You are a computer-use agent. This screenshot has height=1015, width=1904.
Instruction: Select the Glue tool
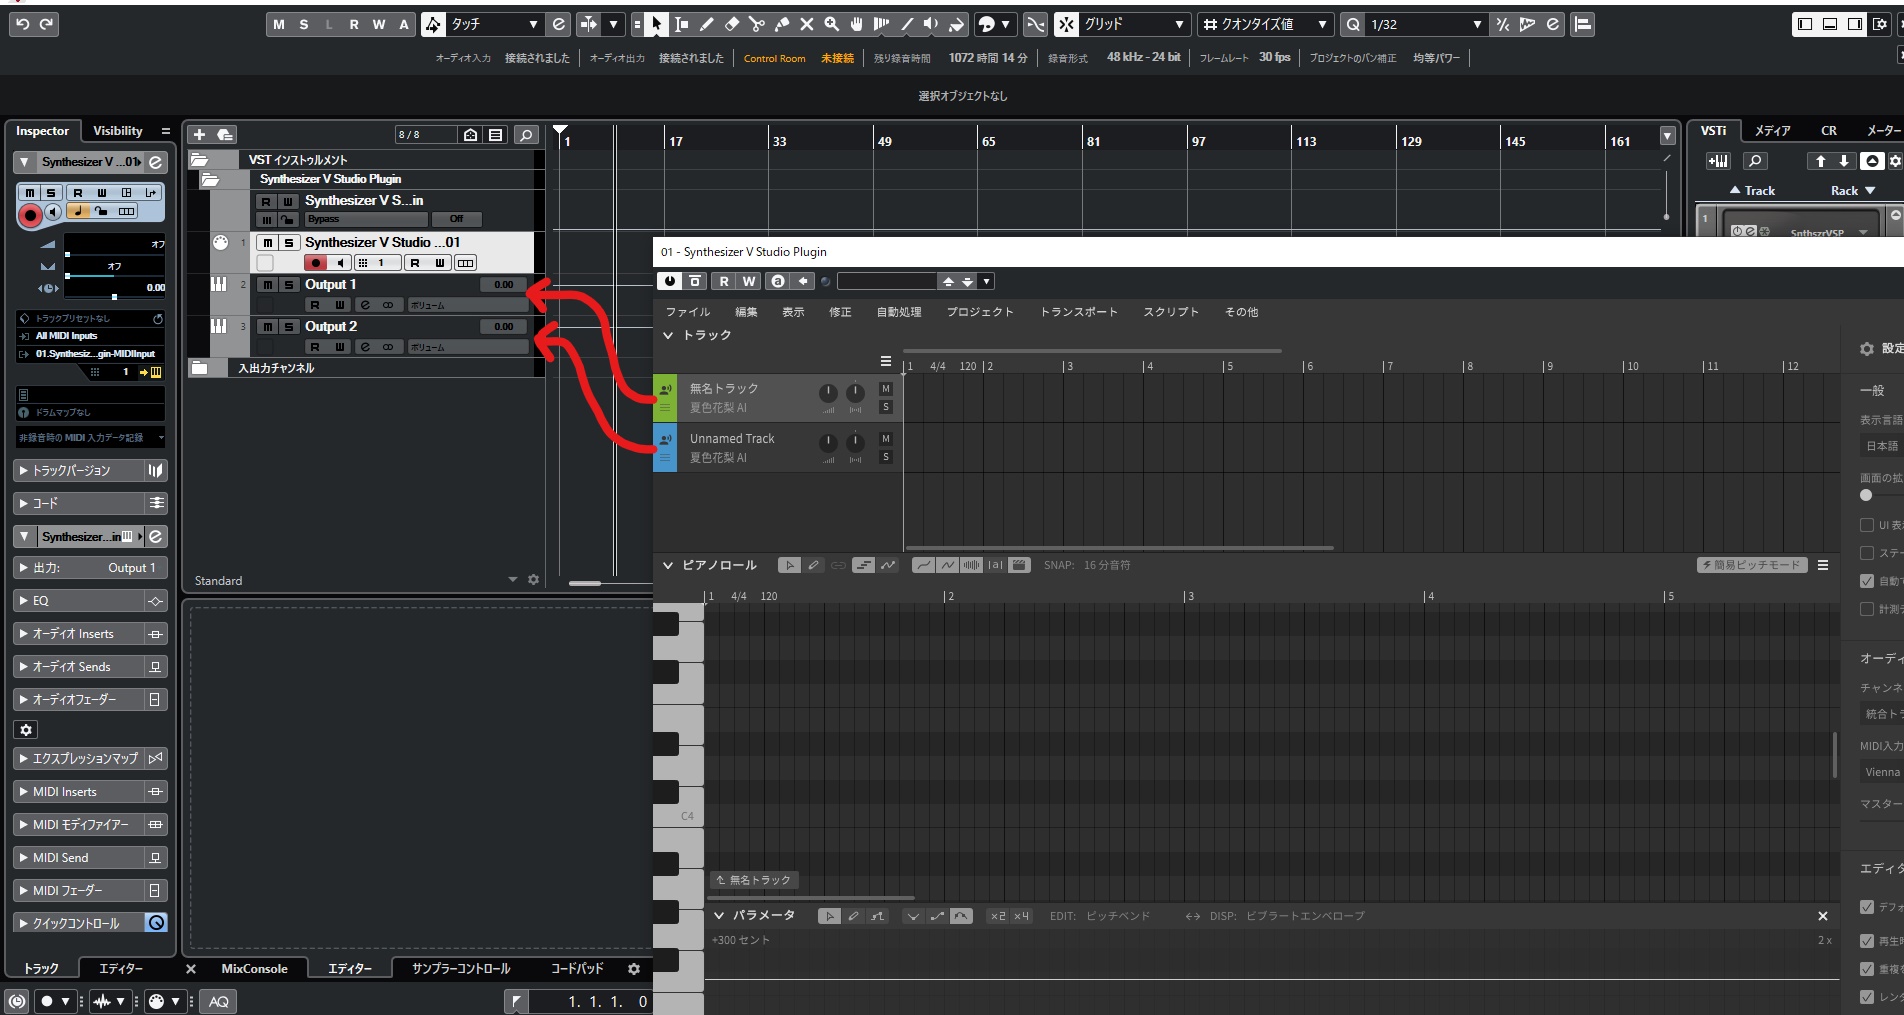point(780,24)
